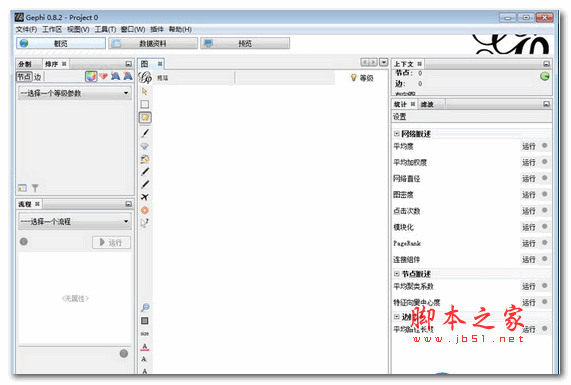This screenshot has height=385, width=571.
Task: Click the red underlined A label color icon
Action: pyautogui.click(x=145, y=346)
